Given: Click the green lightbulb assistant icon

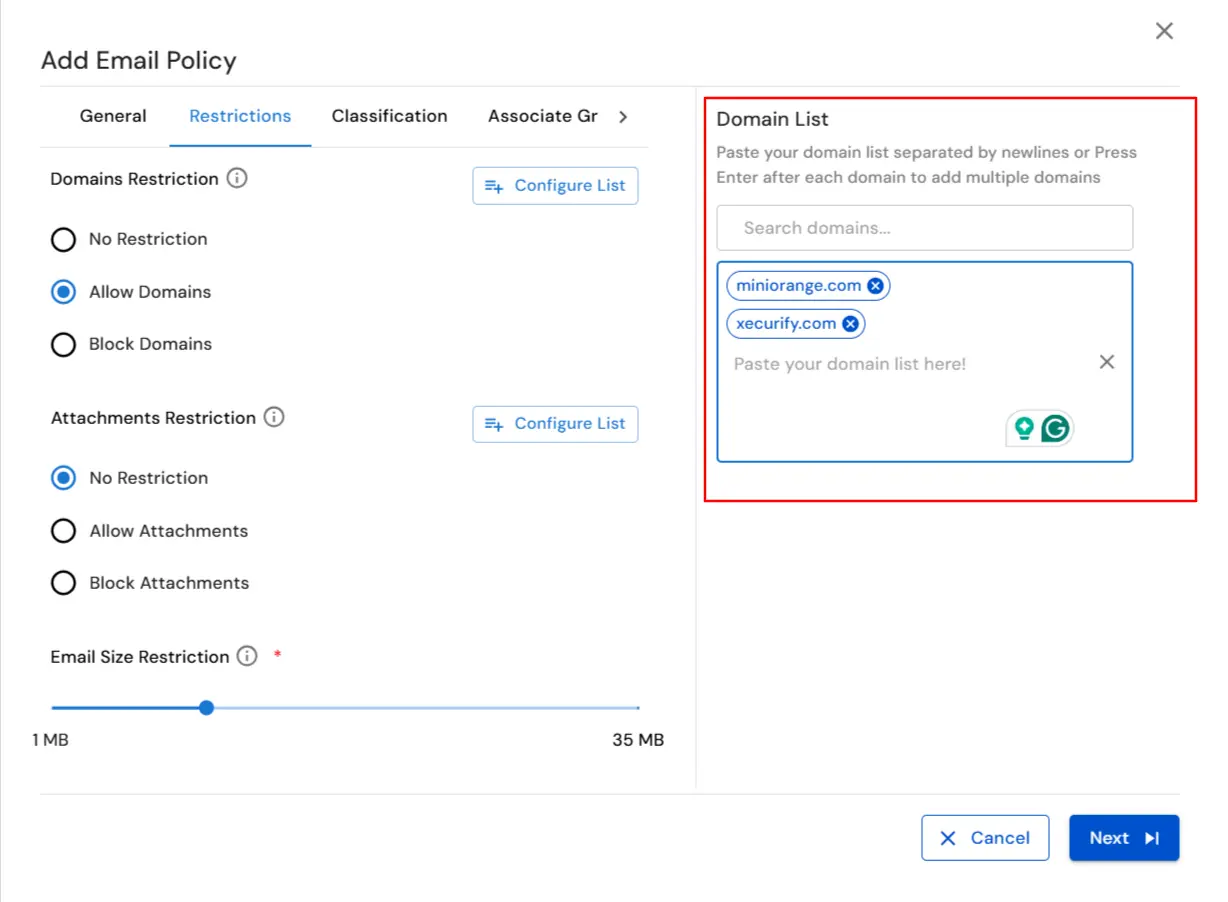Looking at the screenshot, I should (x=1020, y=427).
